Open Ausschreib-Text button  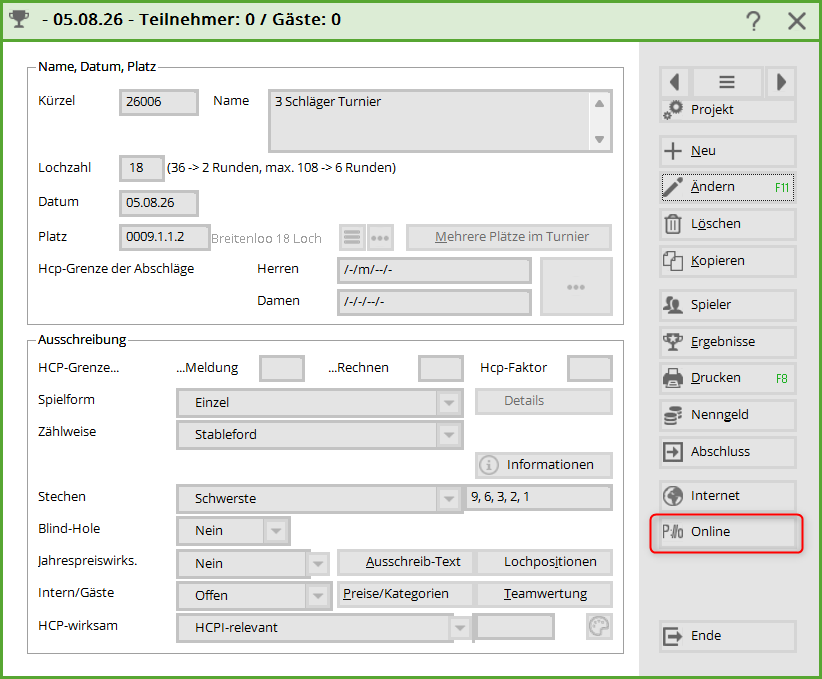pyautogui.click(x=407, y=562)
